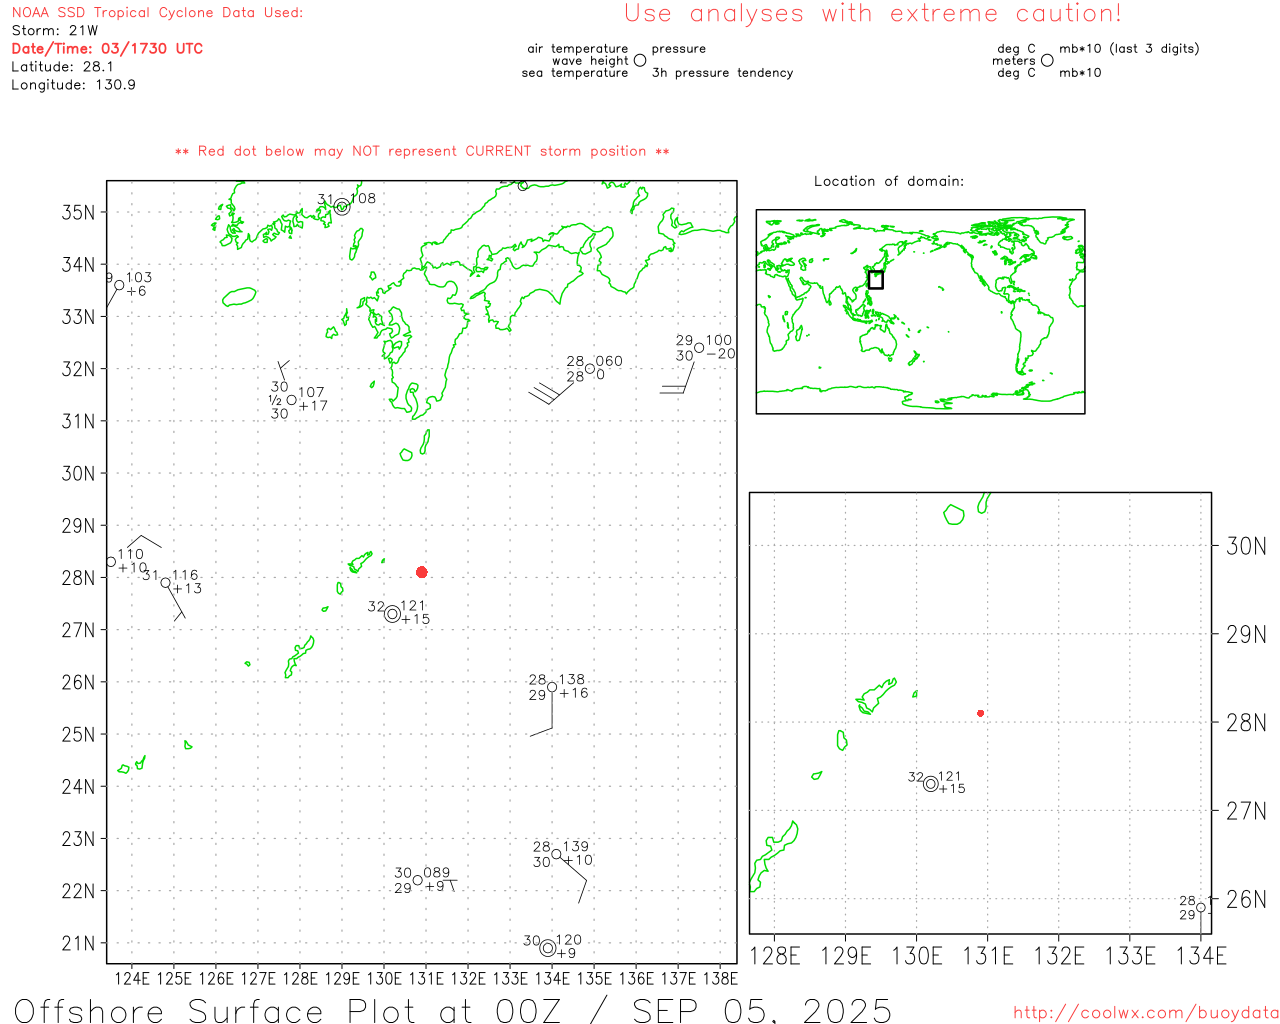Click the legend circle beside 'wave height'
The width and height of the screenshot is (1280, 1024).
[640, 60]
